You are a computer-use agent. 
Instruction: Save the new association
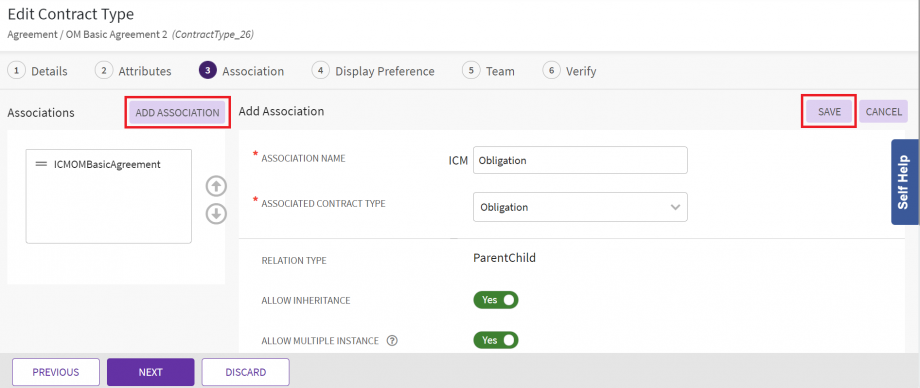[829, 112]
